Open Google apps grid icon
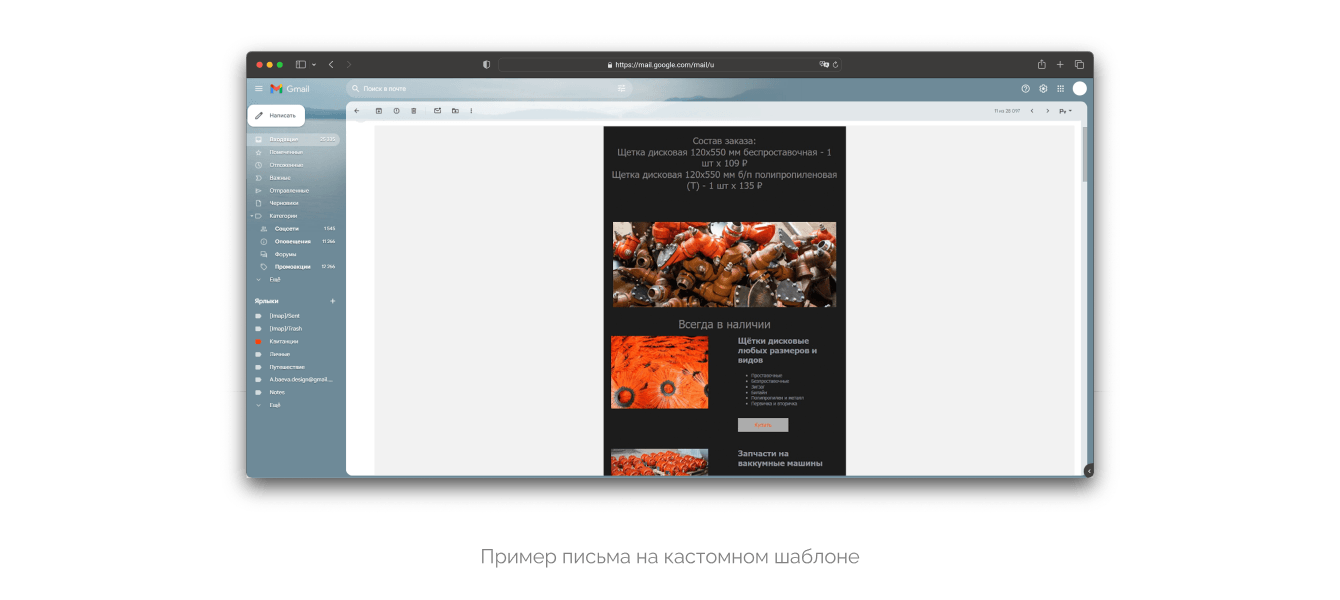 click(x=1061, y=89)
